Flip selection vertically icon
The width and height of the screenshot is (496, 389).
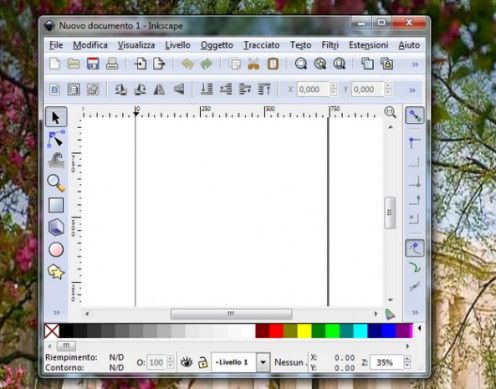pyautogui.click(x=179, y=89)
